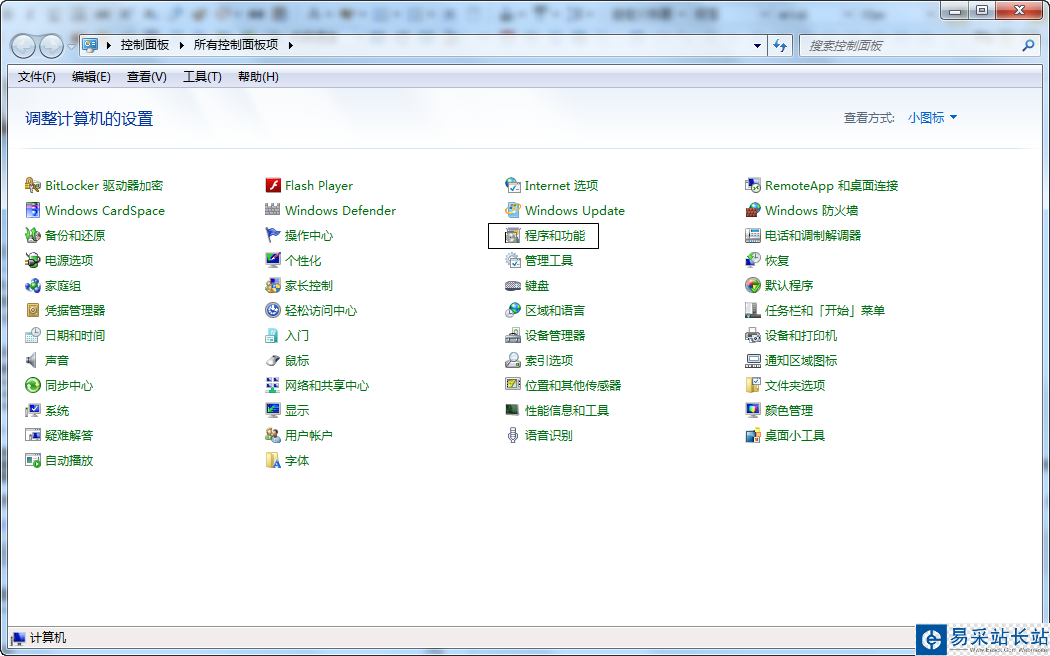Open the 帮助(H) menu

(258, 77)
